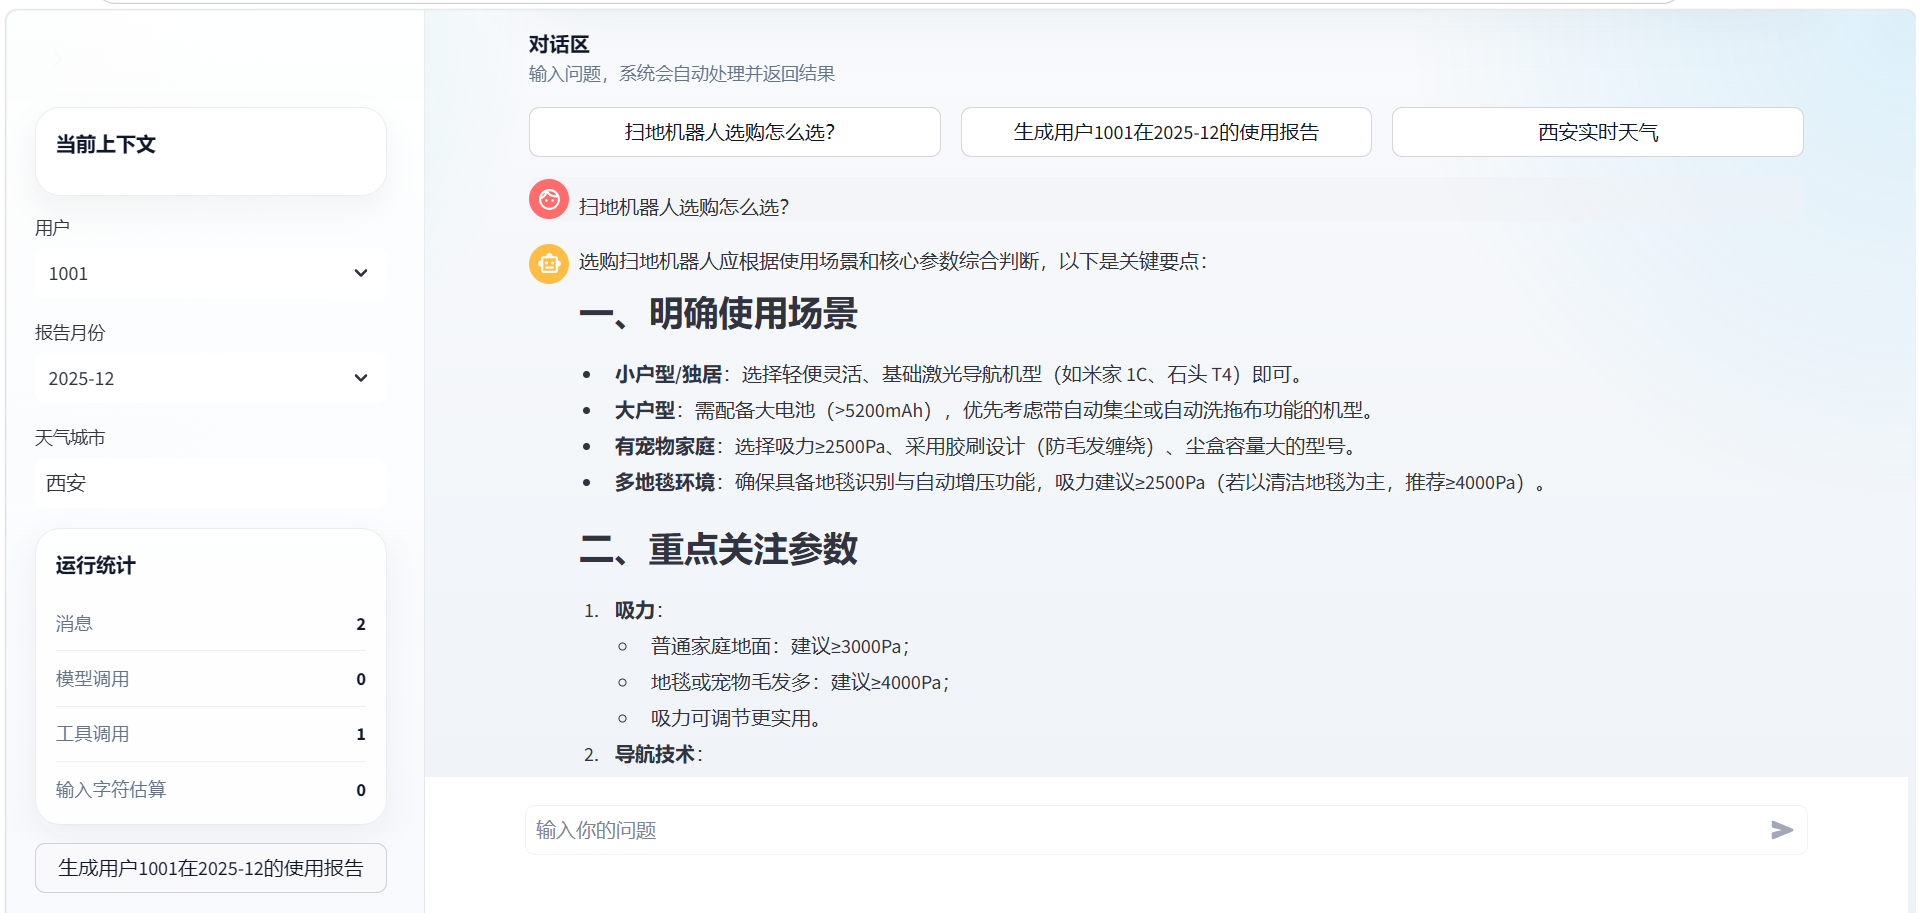This screenshot has width=1920, height=913.
Task: Click the heading 二、重点关注参数
Action: coord(718,549)
